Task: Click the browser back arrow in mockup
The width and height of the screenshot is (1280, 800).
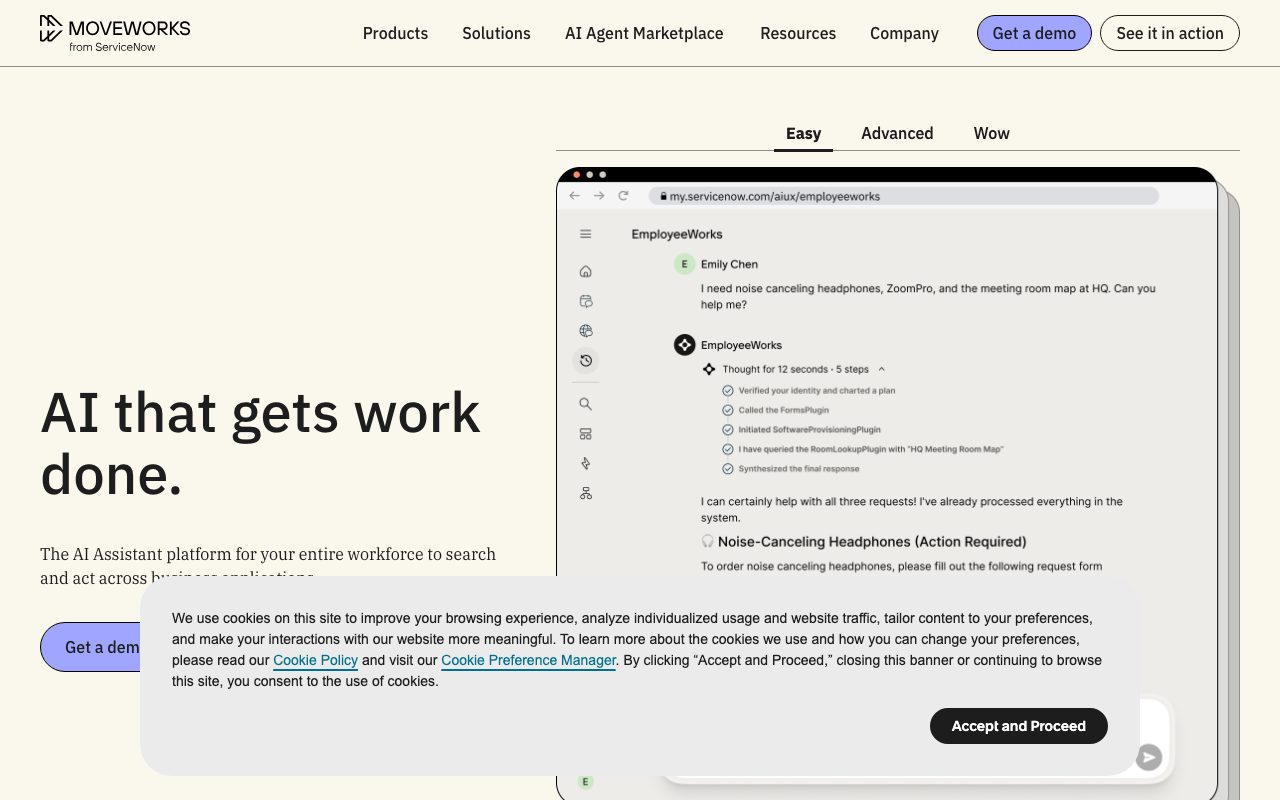Action: tap(575, 196)
